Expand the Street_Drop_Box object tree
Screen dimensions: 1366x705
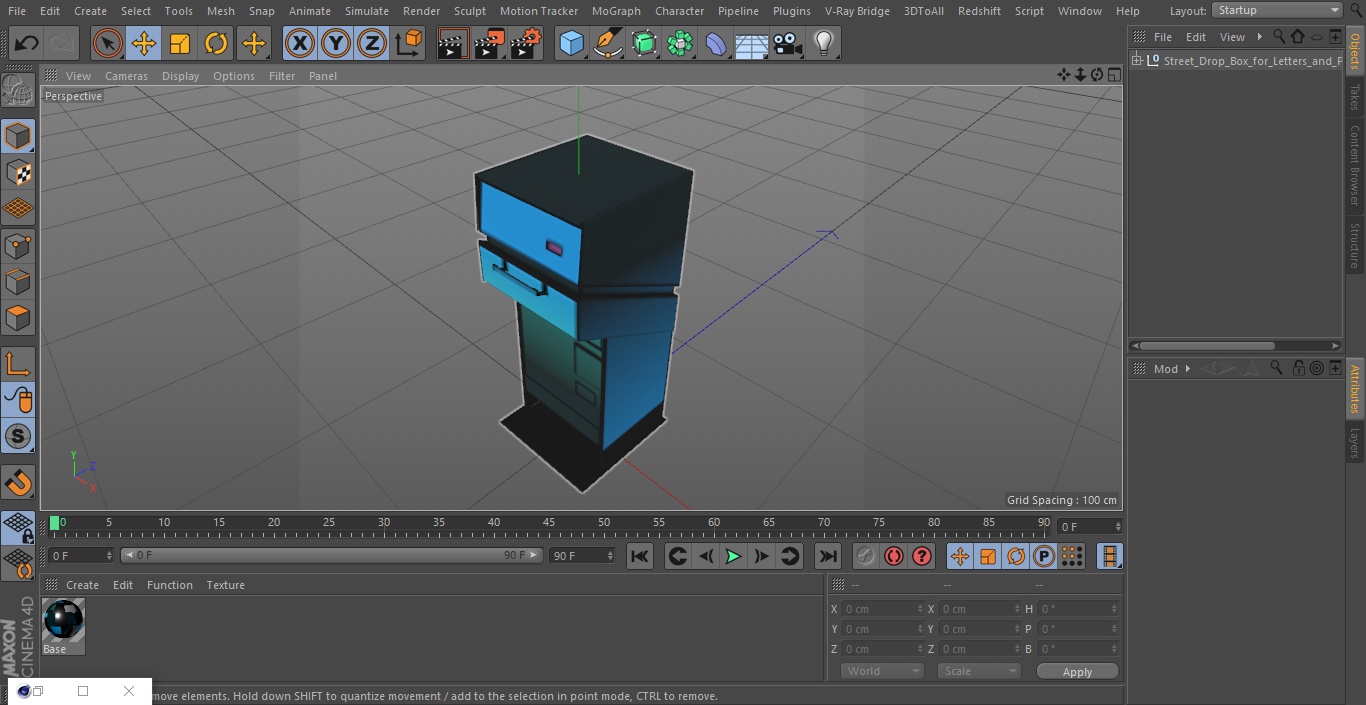tap(1137, 61)
